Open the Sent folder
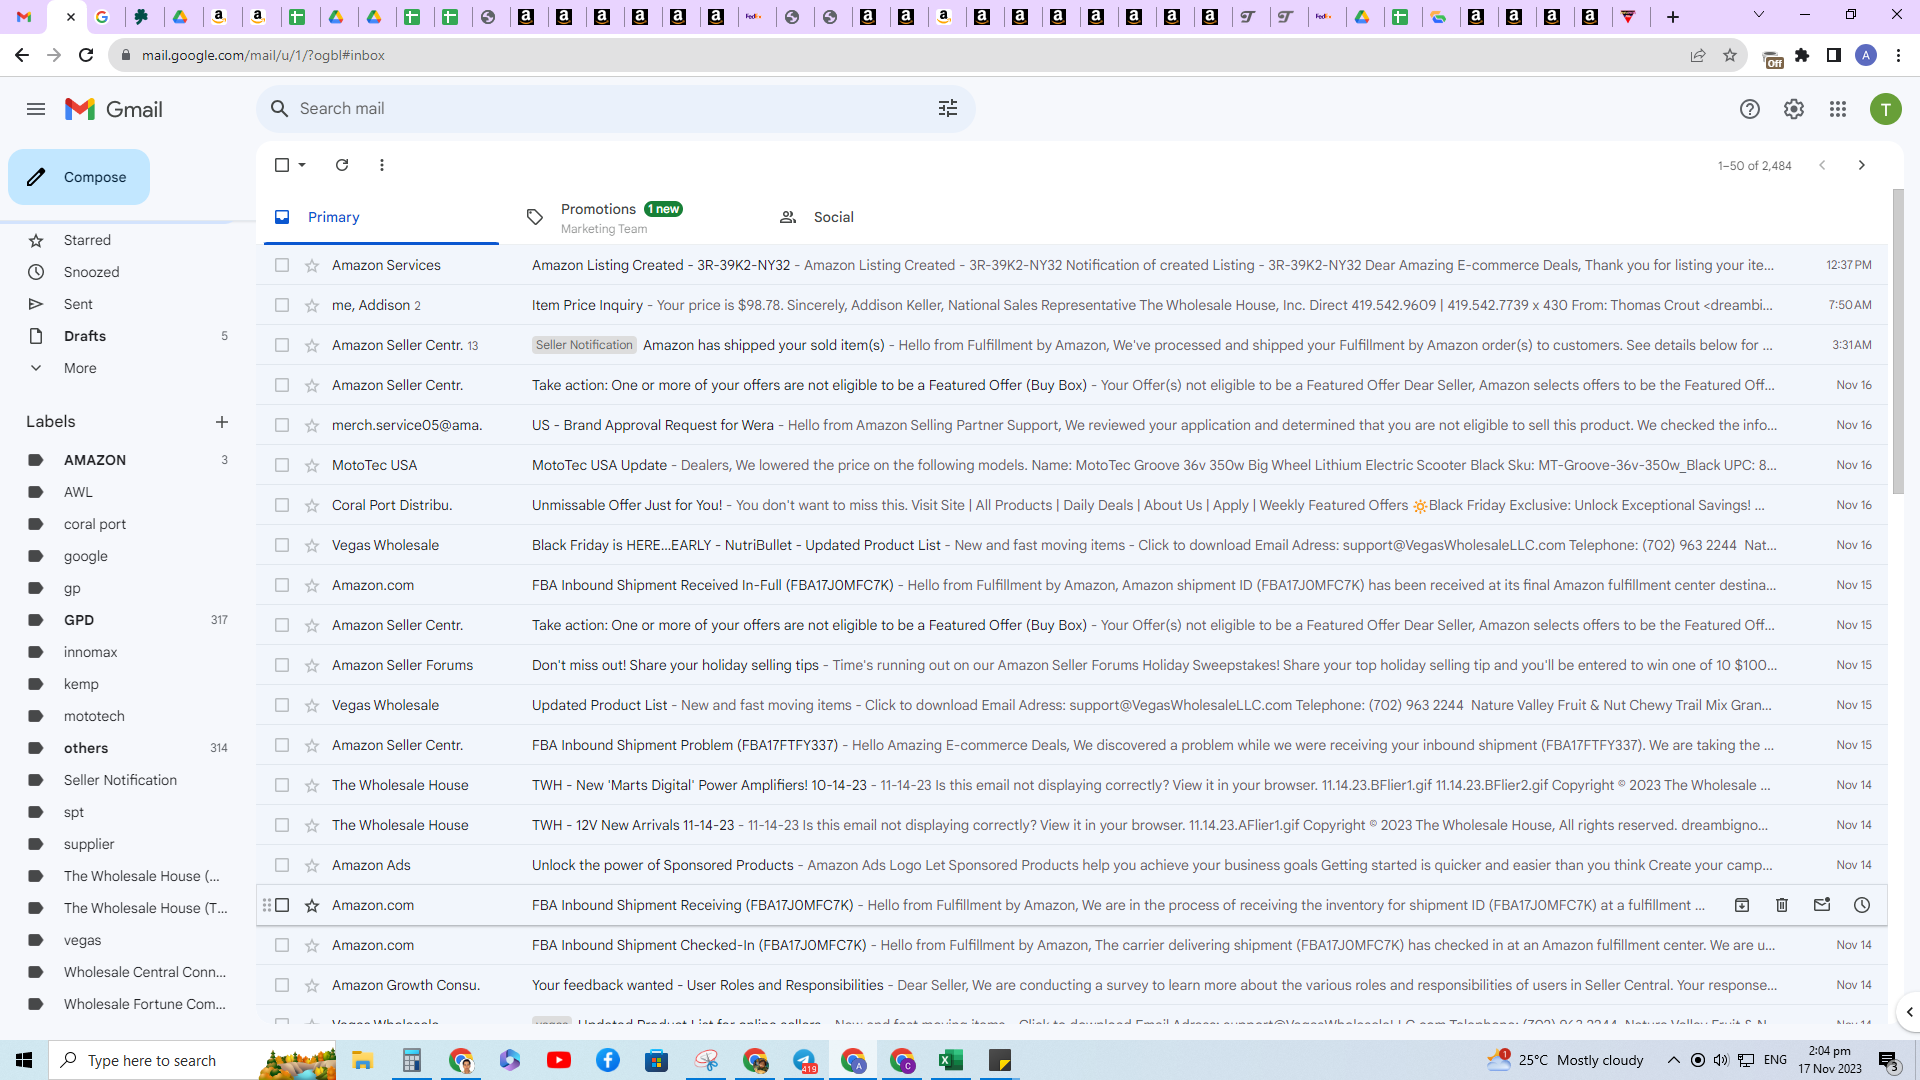 tap(78, 304)
